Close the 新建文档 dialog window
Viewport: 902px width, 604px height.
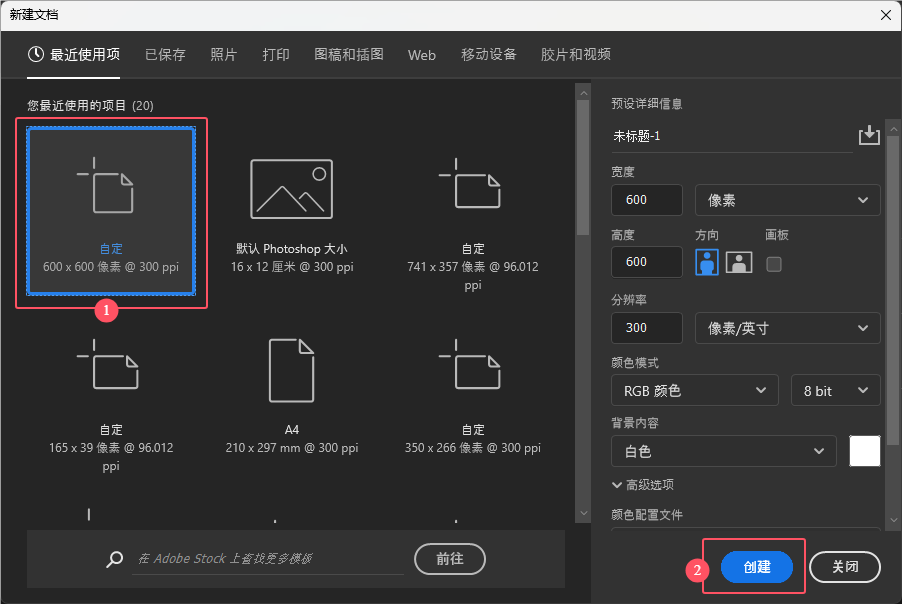point(886,15)
